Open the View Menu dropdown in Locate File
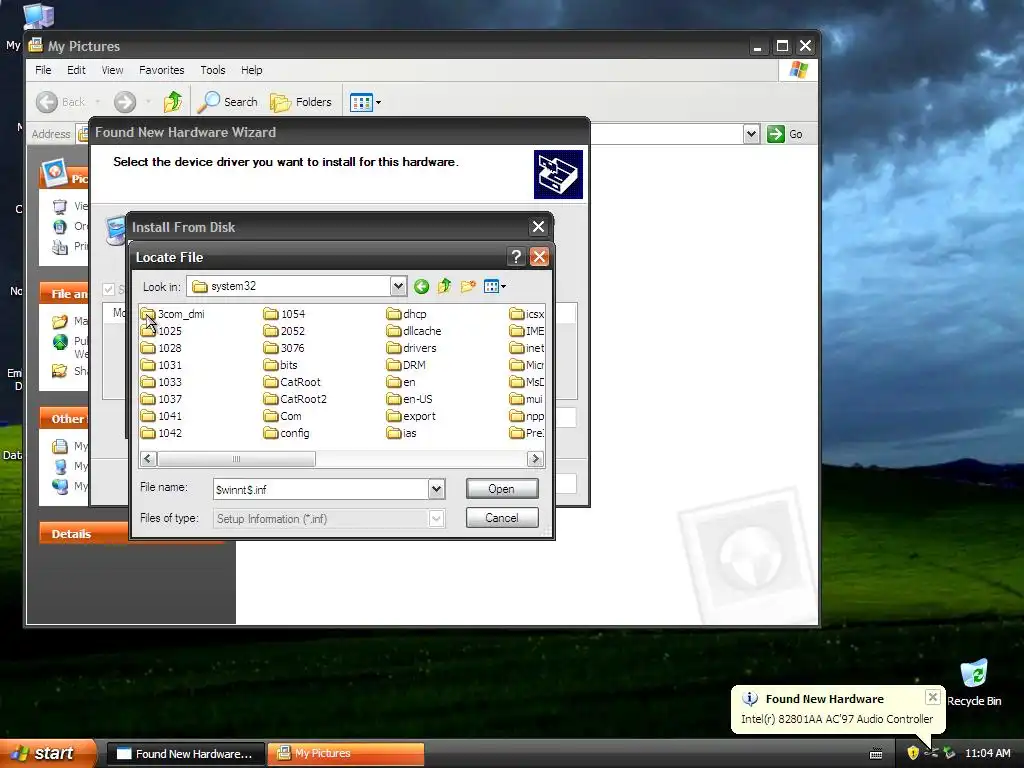The height and width of the screenshot is (768, 1024). [494, 286]
